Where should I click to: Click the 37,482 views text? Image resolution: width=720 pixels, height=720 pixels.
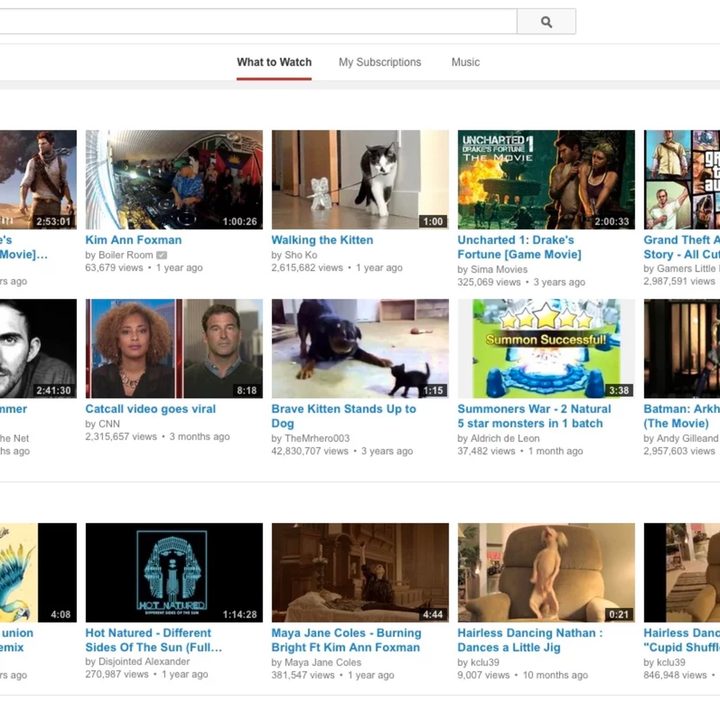coord(486,451)
